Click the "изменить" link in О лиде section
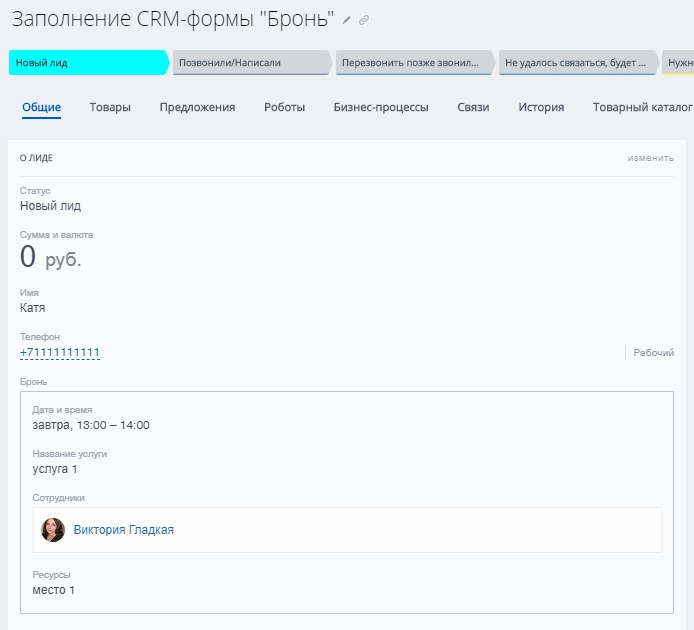 coord(651,158)
